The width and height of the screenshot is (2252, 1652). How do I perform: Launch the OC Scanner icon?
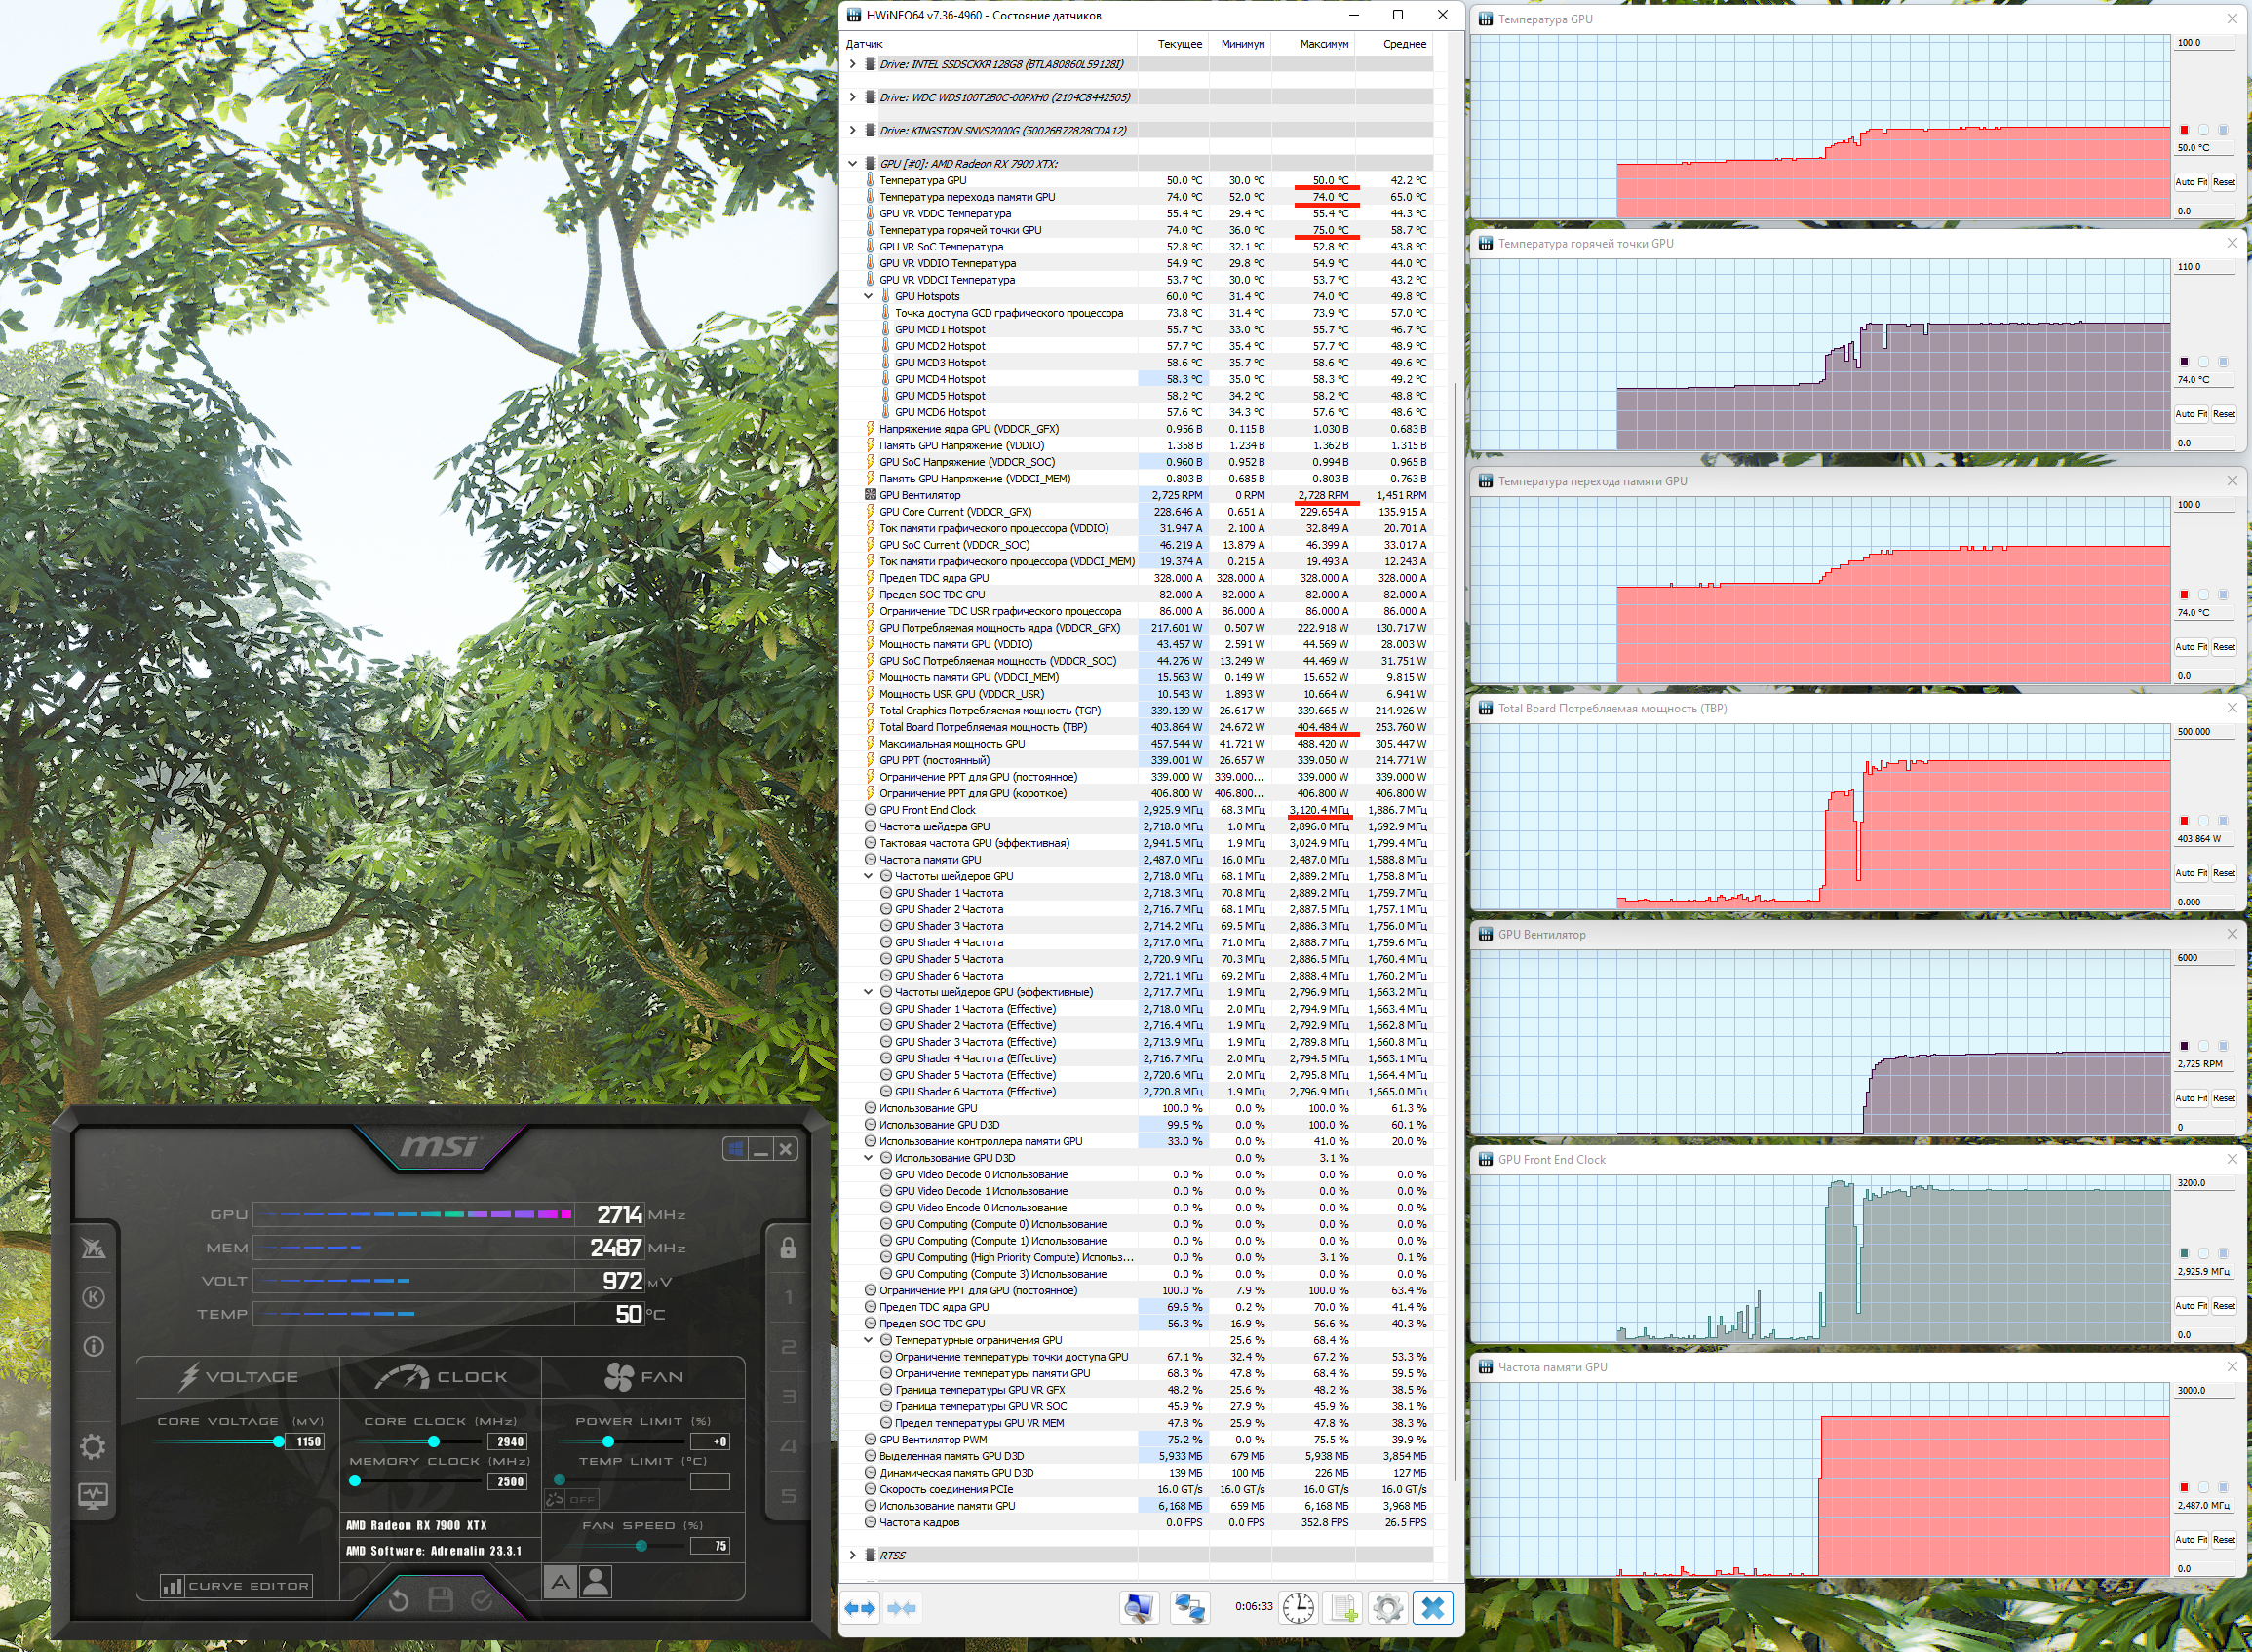pos(93,1247)
